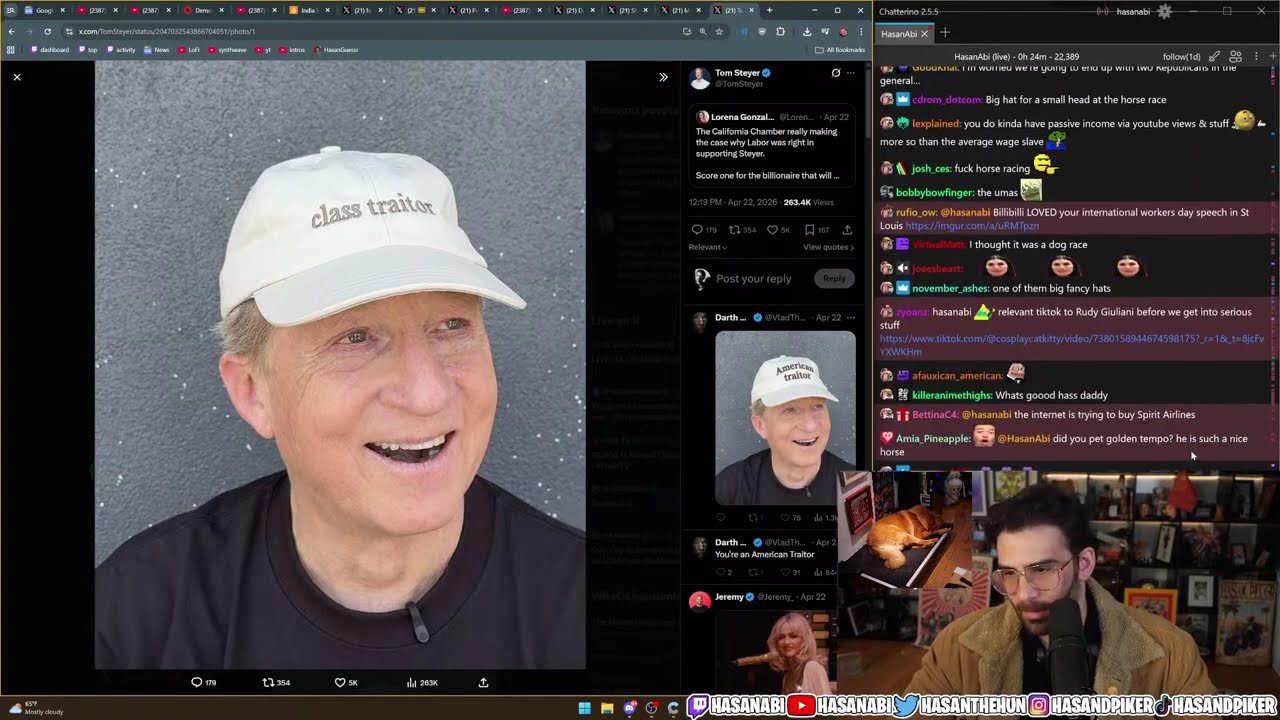The image size is (1280, 720).
Task: Open the dashboard bookmark
Action: [50, 49]
